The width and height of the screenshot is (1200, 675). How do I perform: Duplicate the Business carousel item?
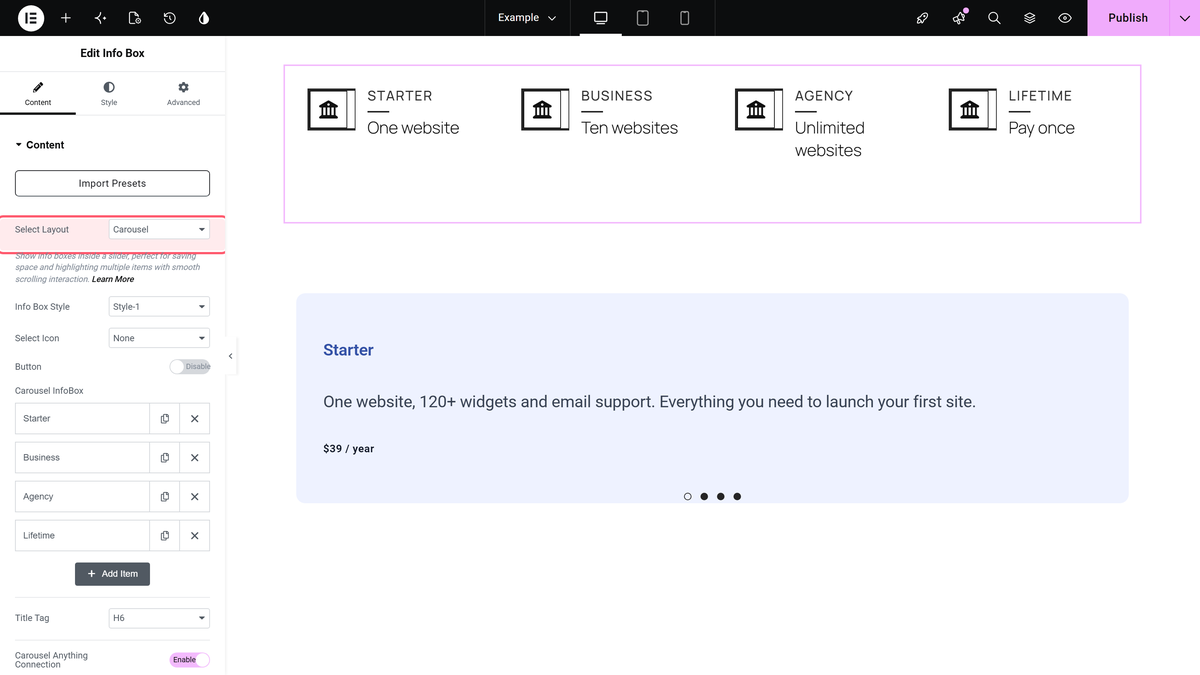pos(165,458)
